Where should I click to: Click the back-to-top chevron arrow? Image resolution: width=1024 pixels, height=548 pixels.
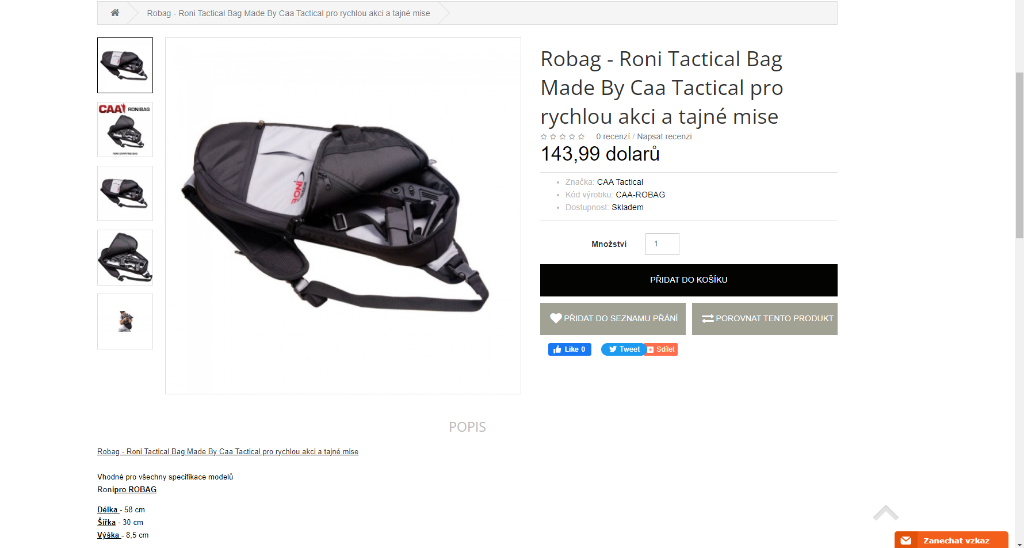pyautogui.click(x=886, y=513)
